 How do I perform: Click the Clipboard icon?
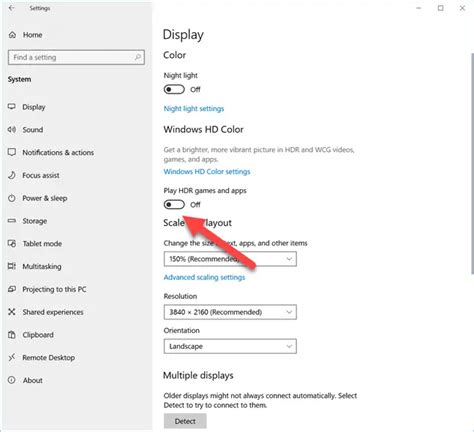pyautogui.click(x=12, y=335)
